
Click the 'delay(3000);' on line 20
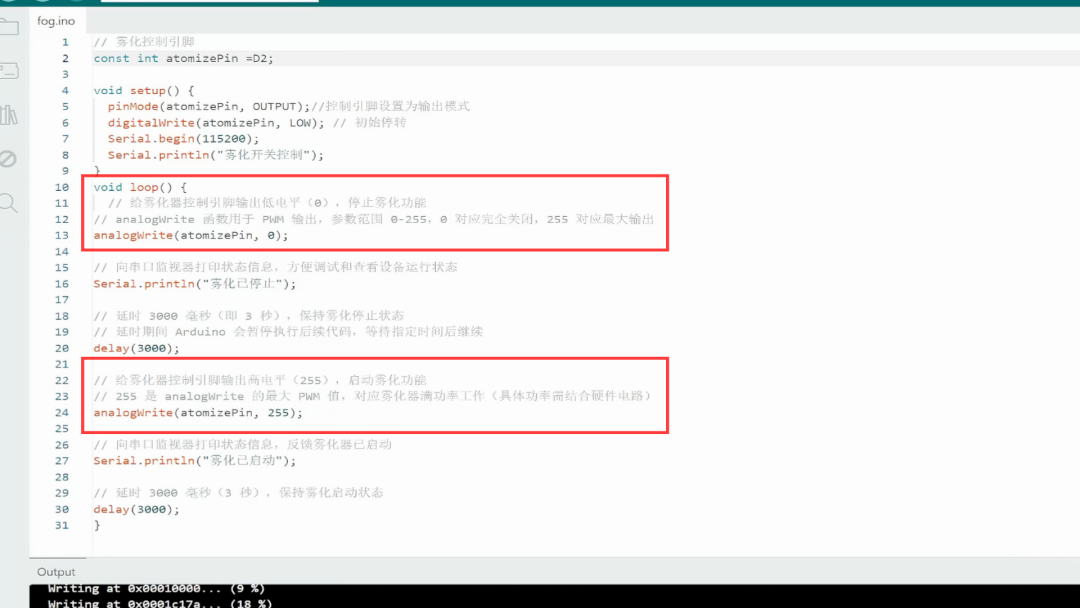136,348
